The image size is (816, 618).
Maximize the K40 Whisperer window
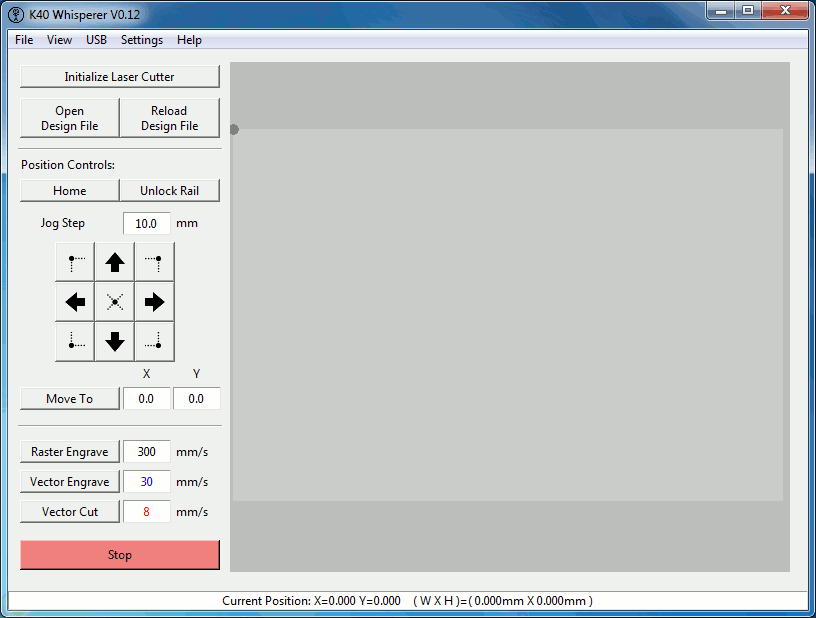tap(748, 11)
